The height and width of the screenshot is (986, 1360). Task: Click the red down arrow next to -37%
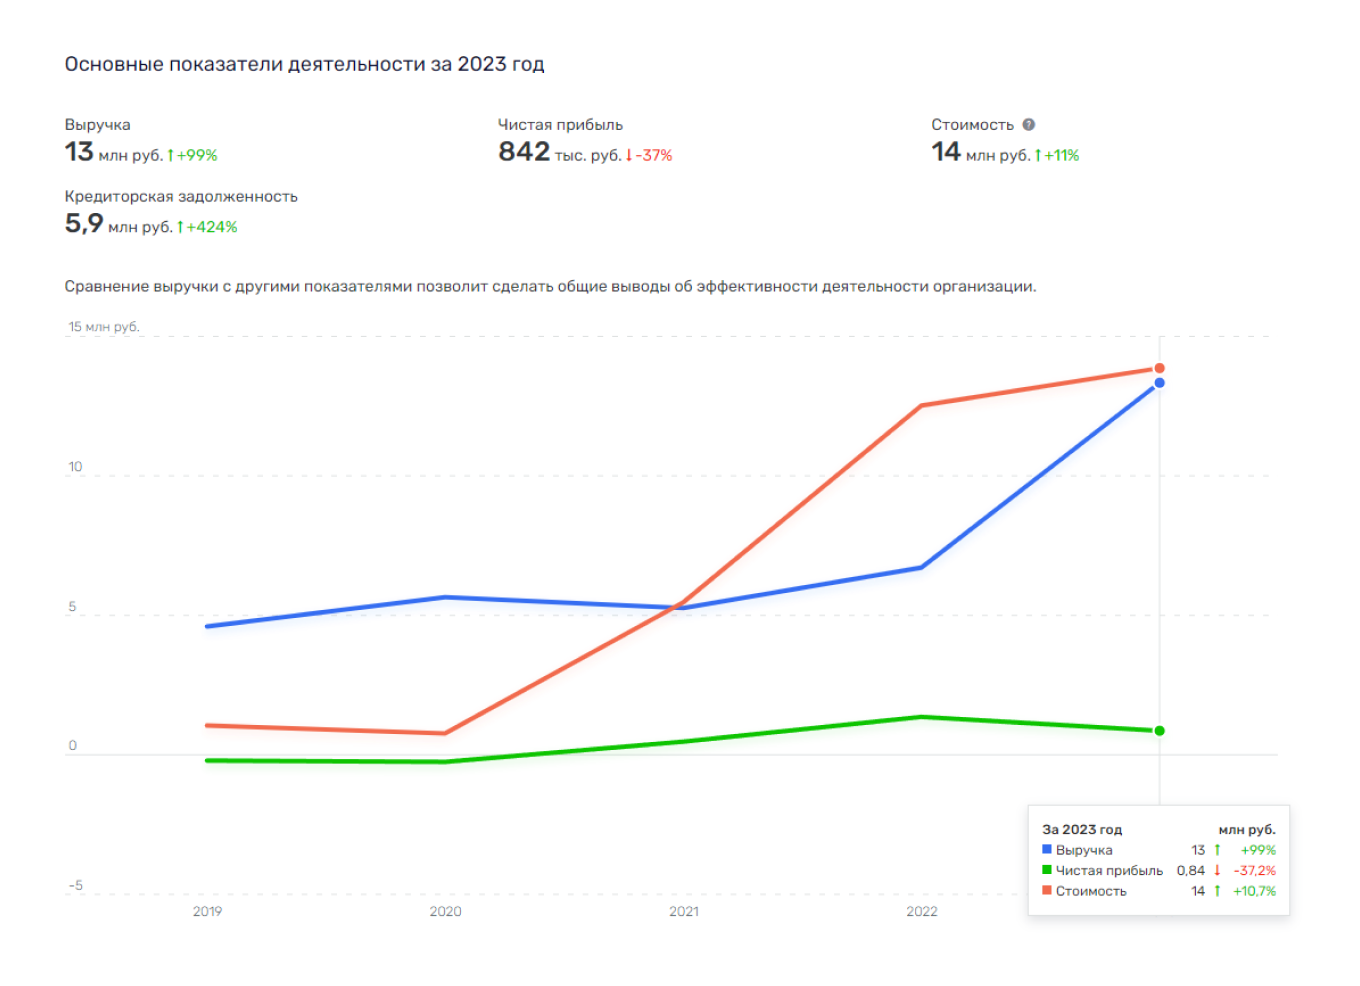click(629, 155)
